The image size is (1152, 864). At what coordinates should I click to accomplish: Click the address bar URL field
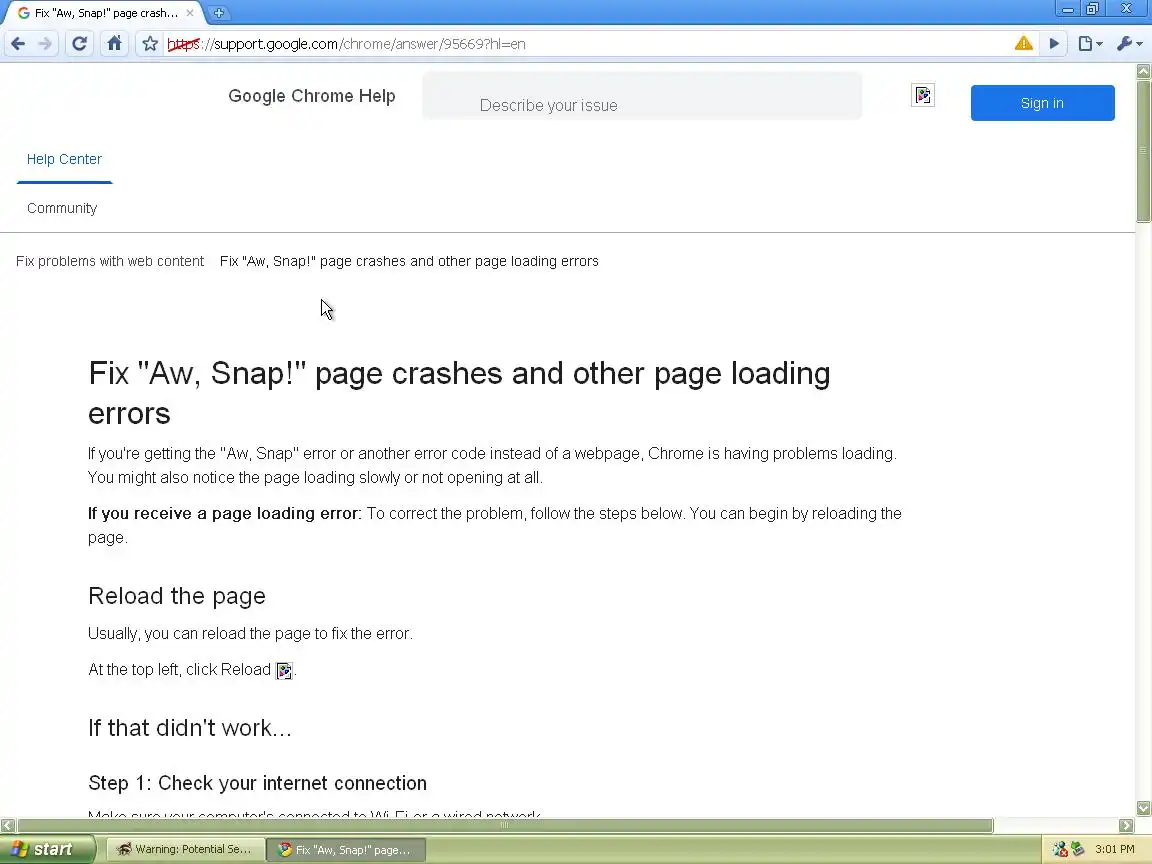[x=588, y=44]
